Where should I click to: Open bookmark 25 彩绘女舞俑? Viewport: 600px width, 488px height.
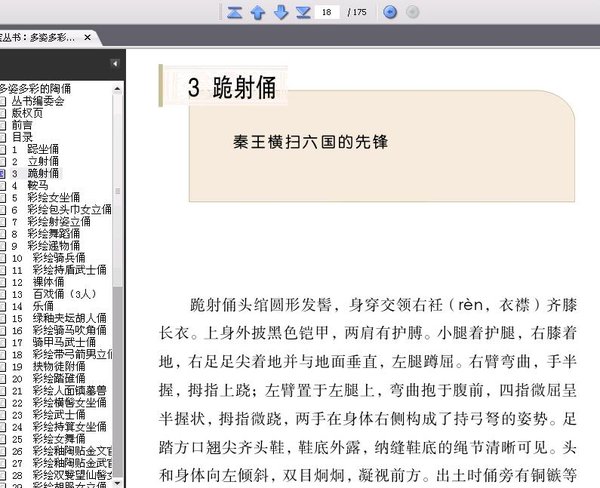pyautogui.click(x=48, y=439)
